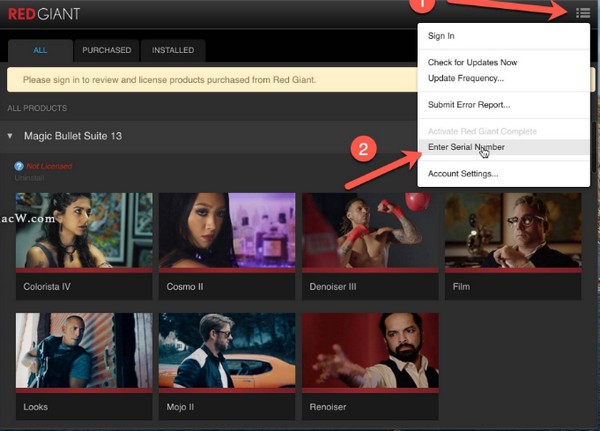Select the Colorista IV product thumbnail

click(x=84, y=230)
